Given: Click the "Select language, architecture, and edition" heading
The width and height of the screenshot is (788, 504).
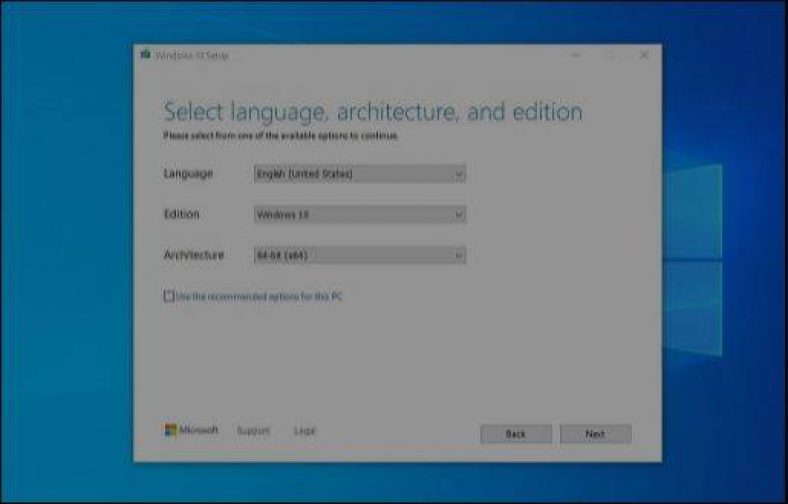Looking at the screenshot, I should [x=373, y=112].
